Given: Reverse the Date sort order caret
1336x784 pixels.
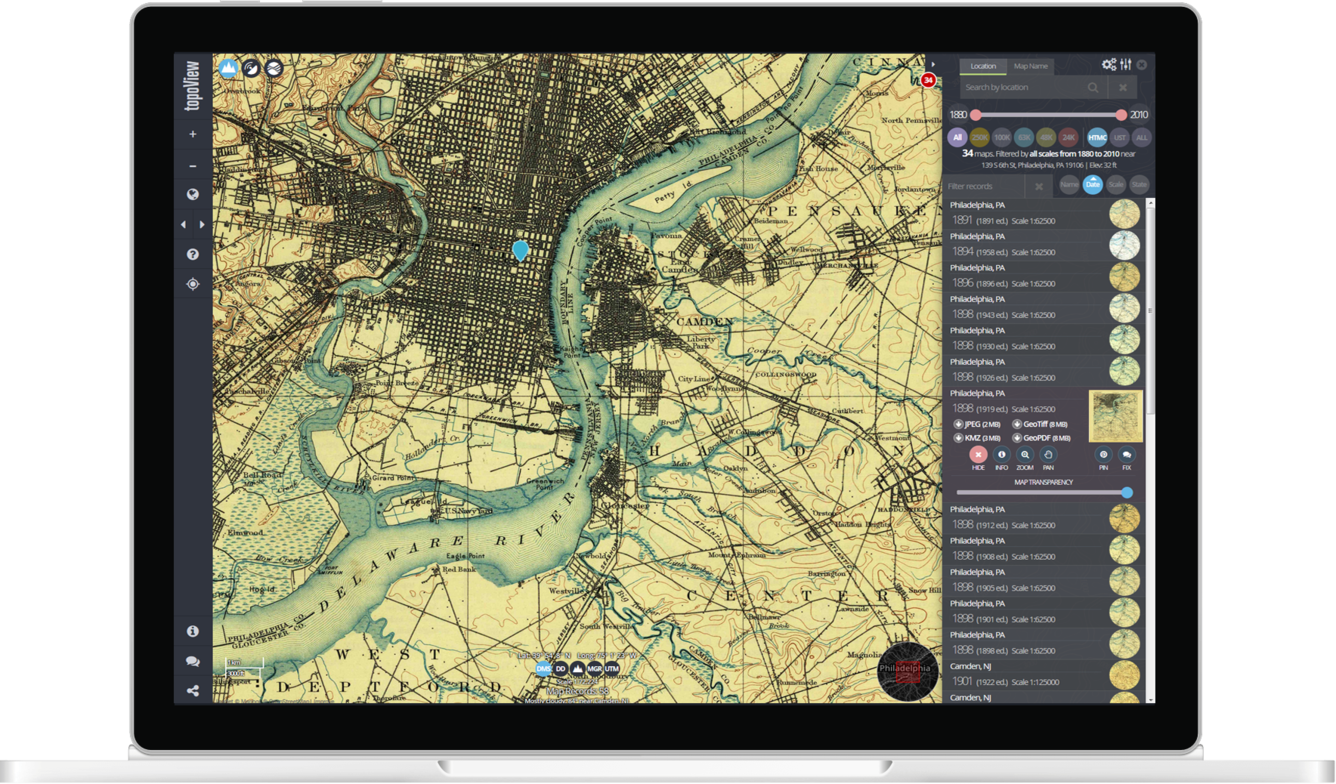Looking at the screenshot, I should pyautogui.click(x=1092, y=181).
